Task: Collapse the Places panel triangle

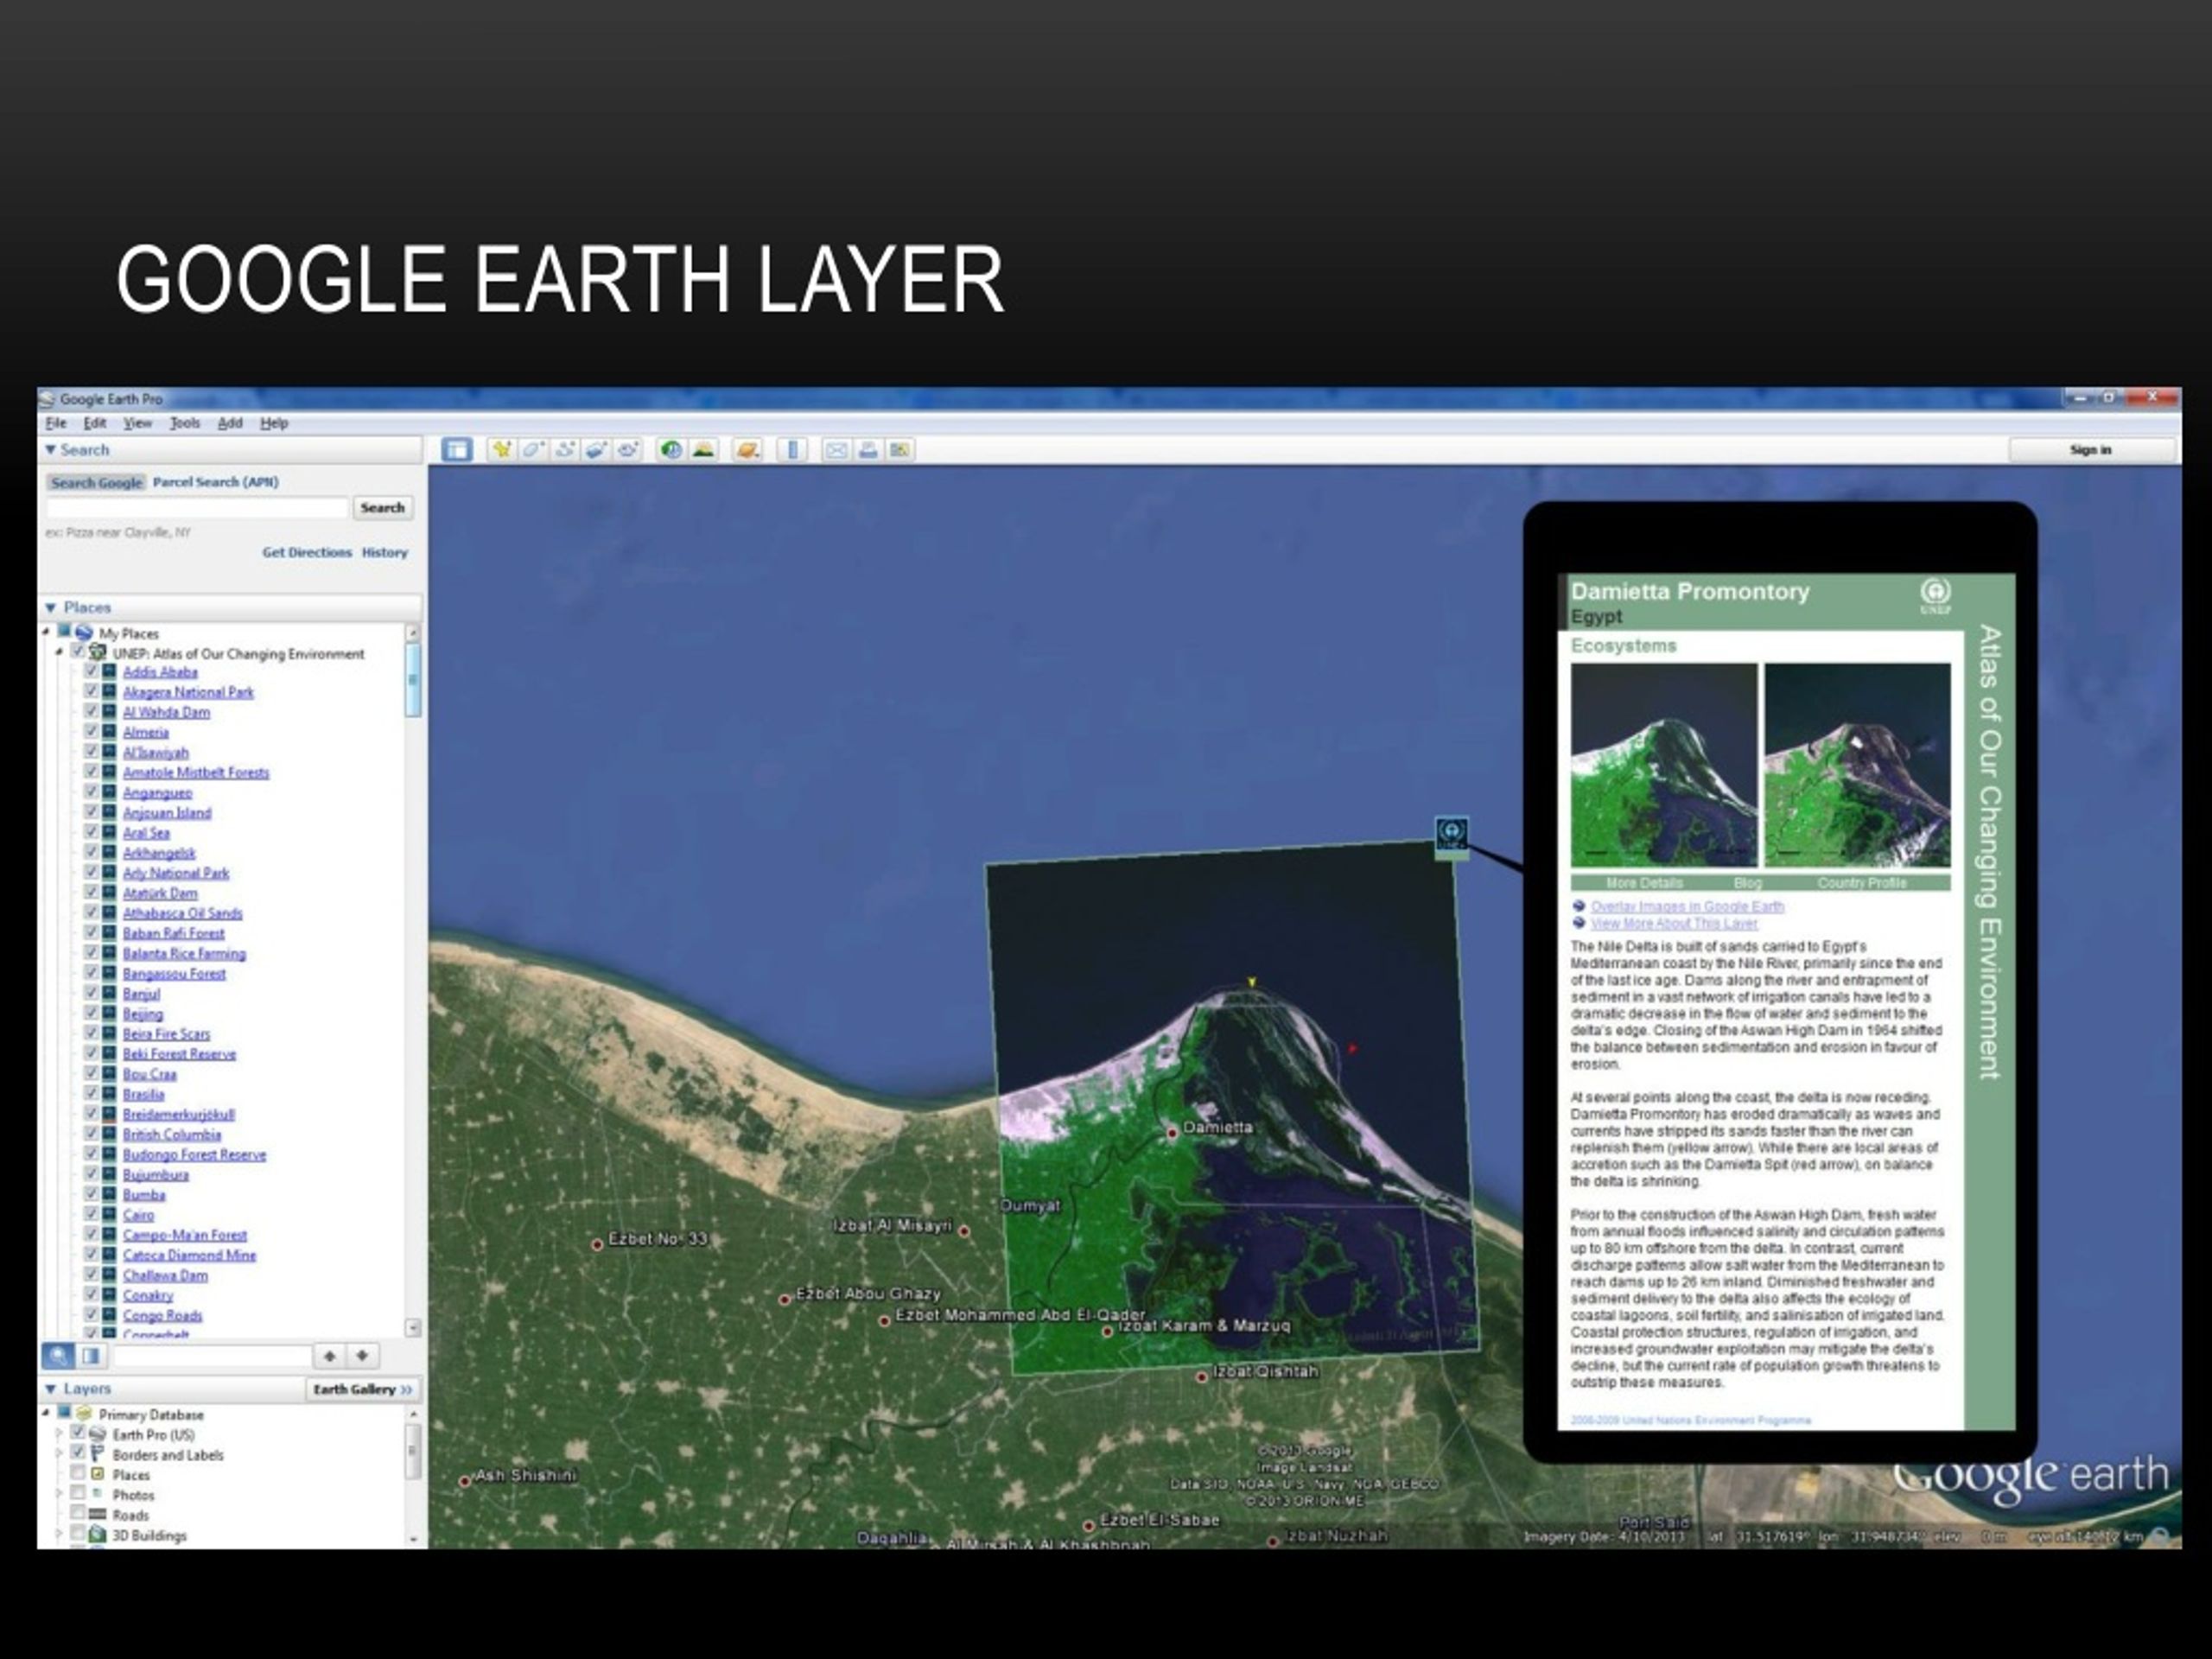Action: [x=50, y=608]
